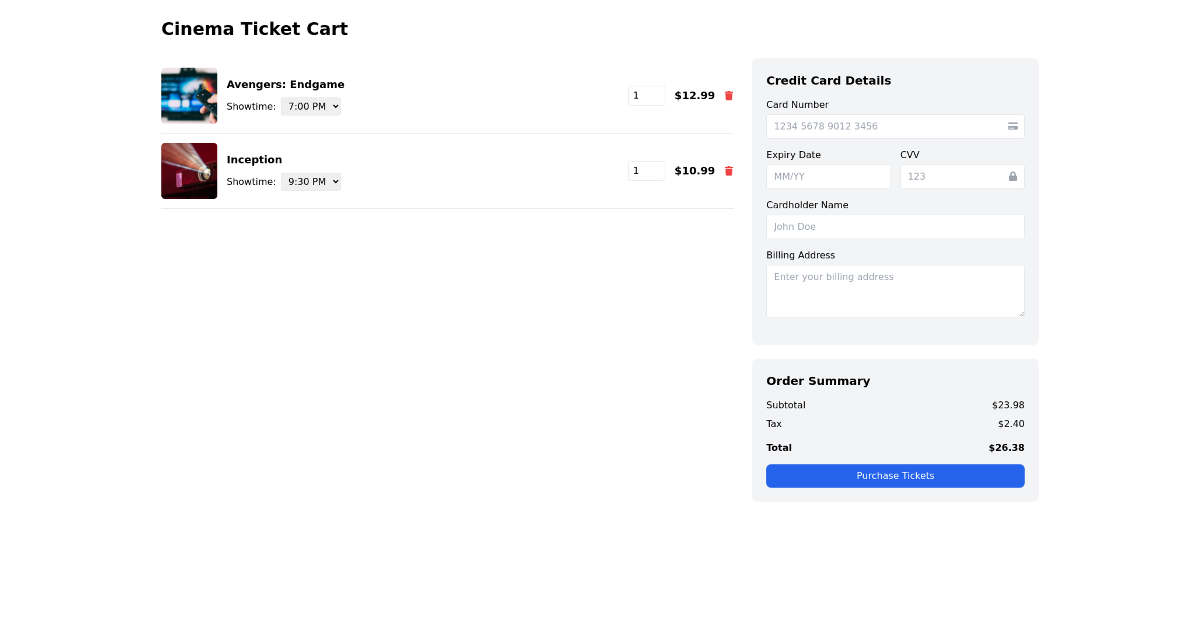
Task: Click inside the CVV input box
Action: (x=950, y=176)
